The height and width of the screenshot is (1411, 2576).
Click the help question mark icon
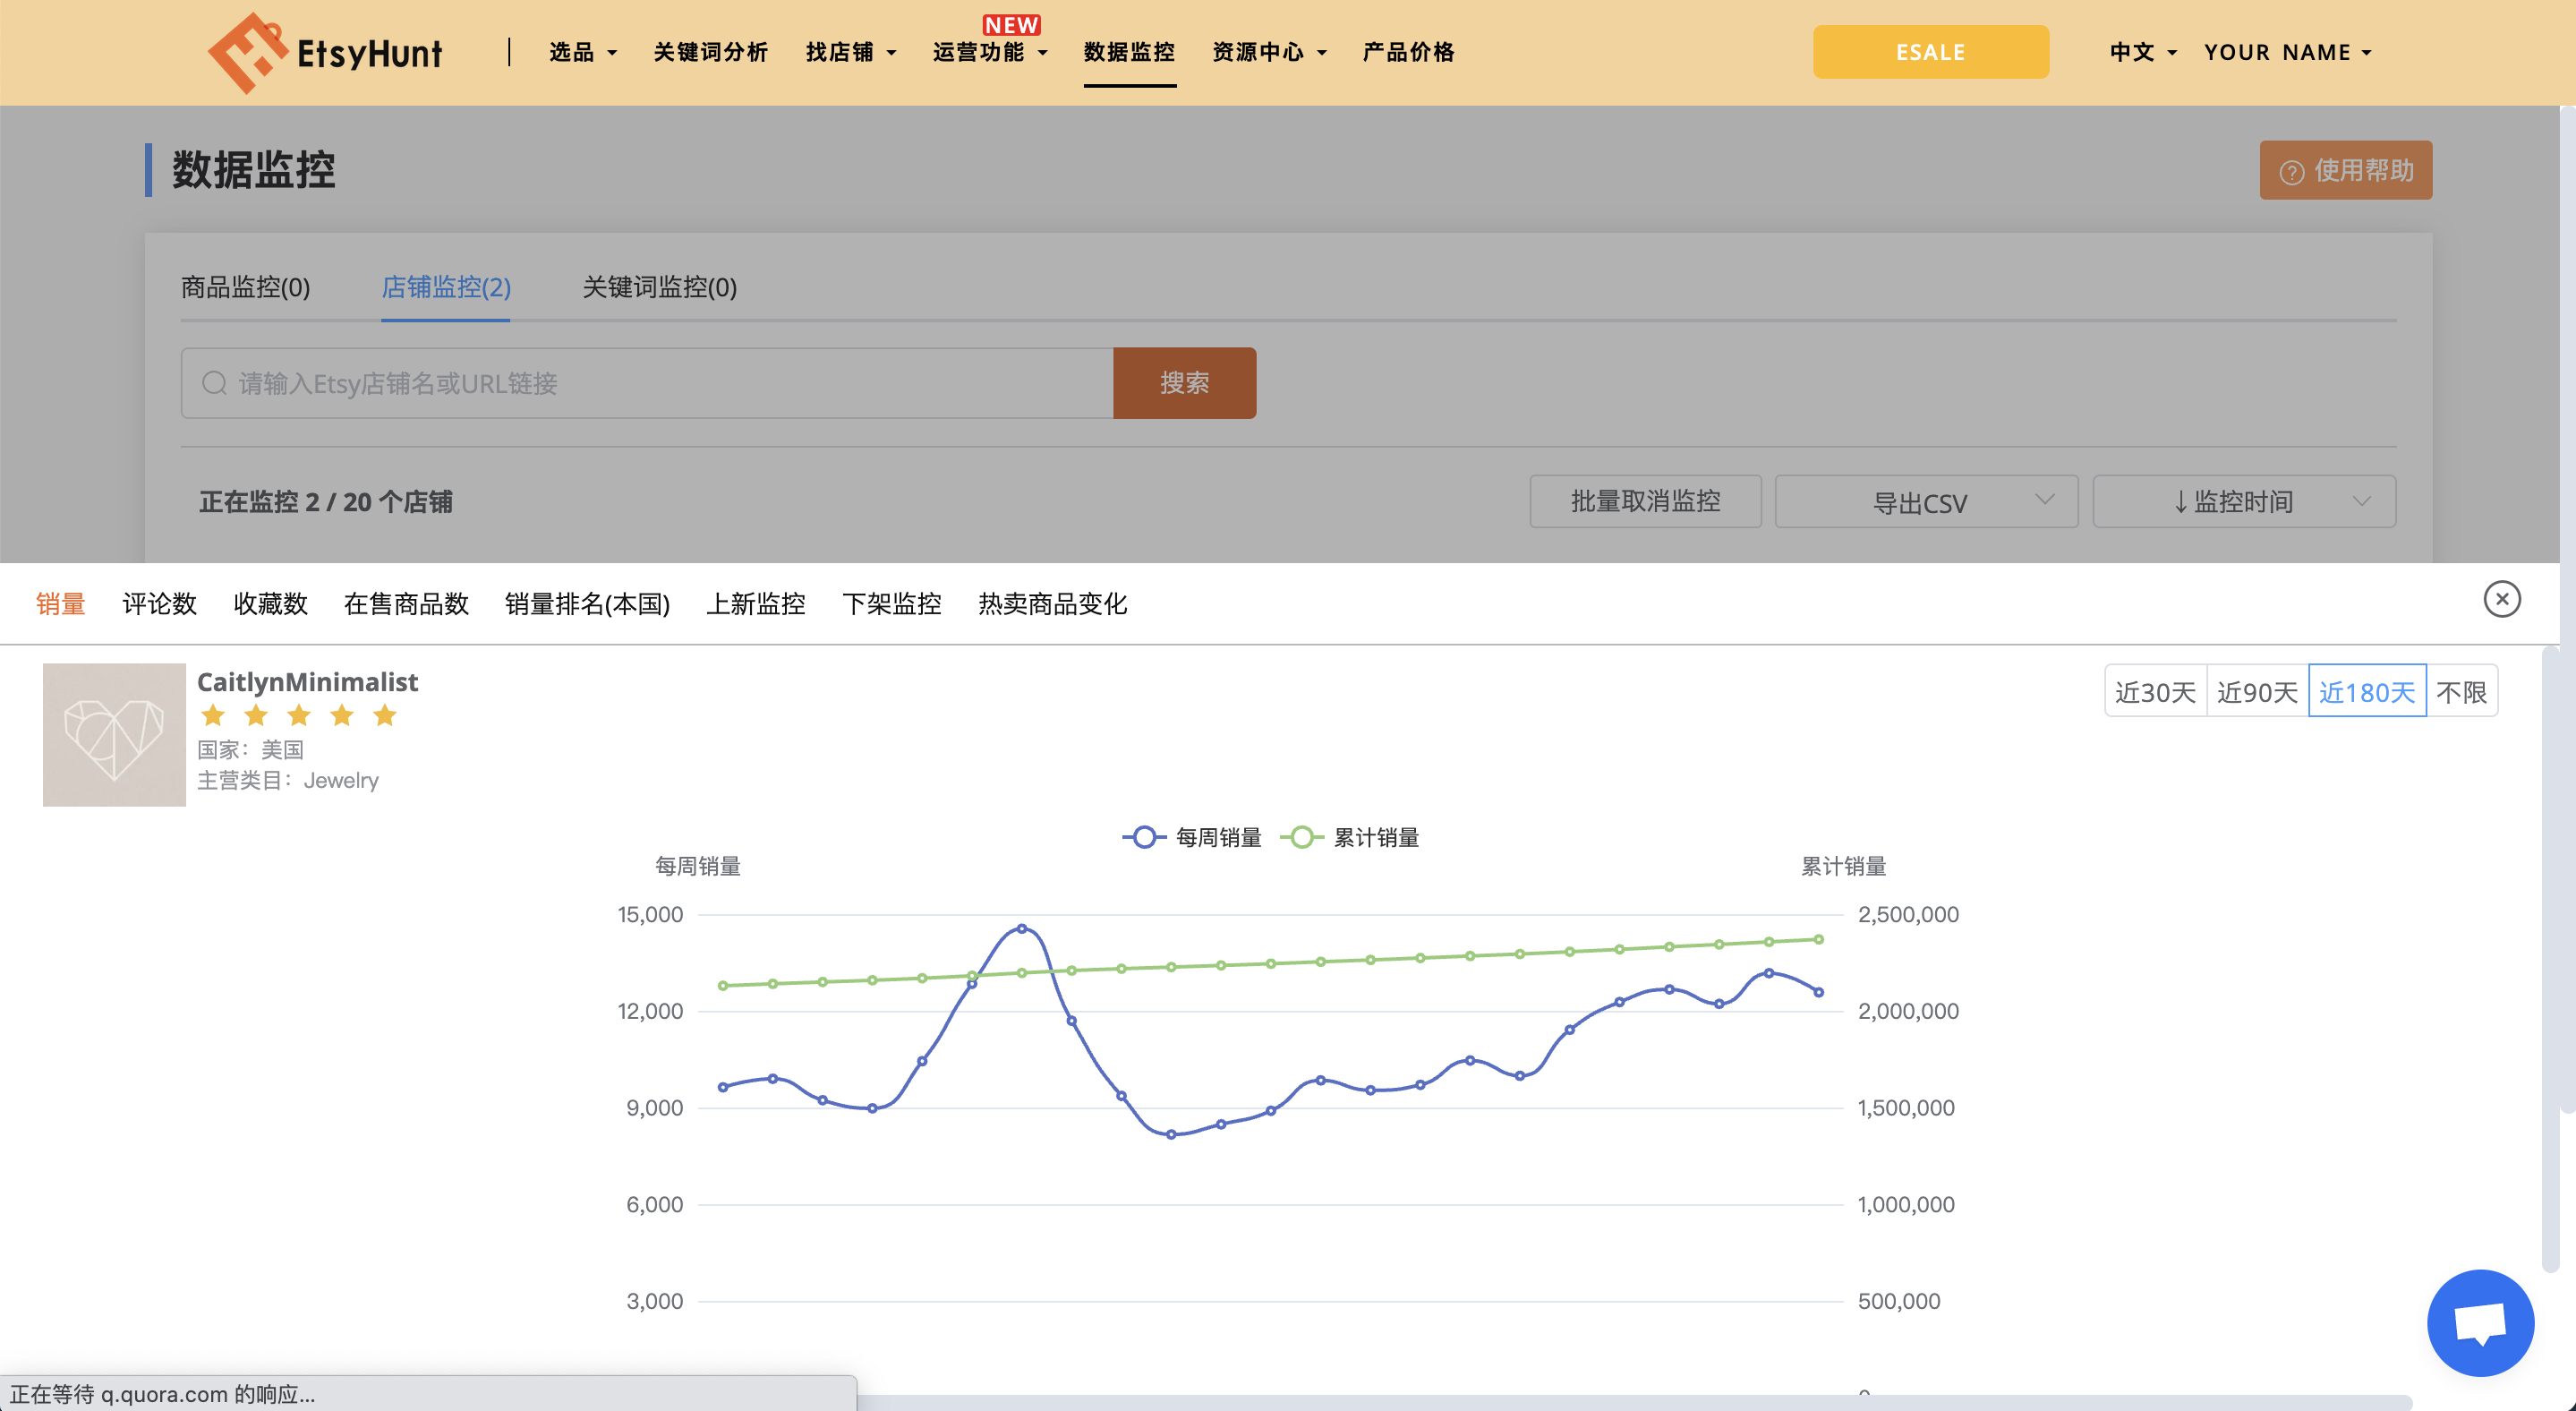[2291, 171]
